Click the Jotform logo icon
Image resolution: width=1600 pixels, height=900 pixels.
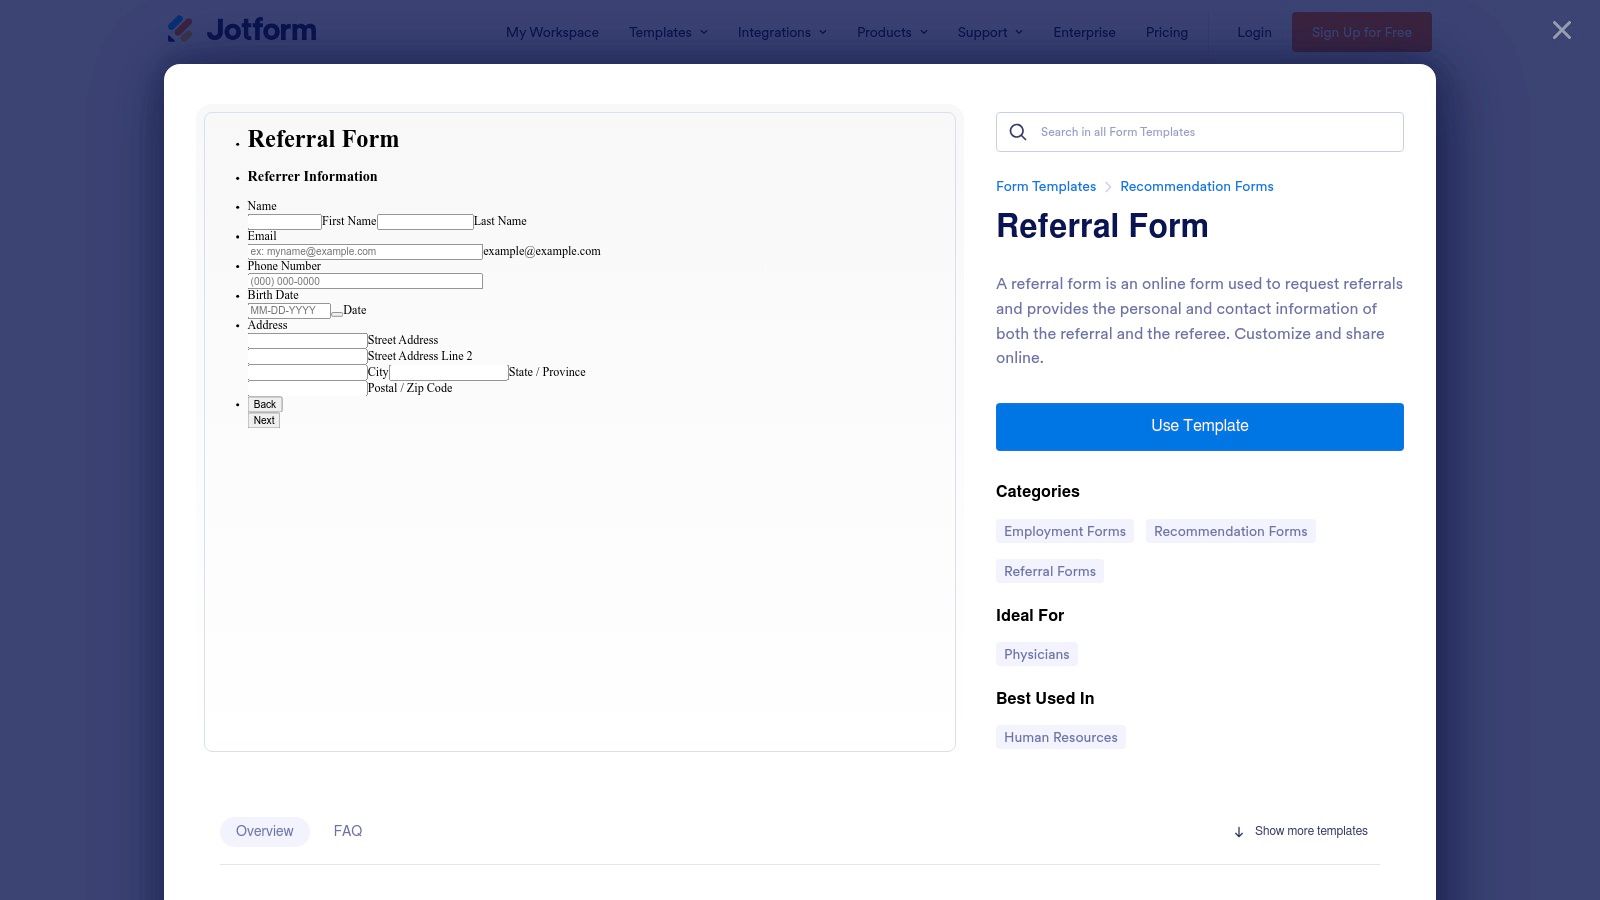point(182,29)
